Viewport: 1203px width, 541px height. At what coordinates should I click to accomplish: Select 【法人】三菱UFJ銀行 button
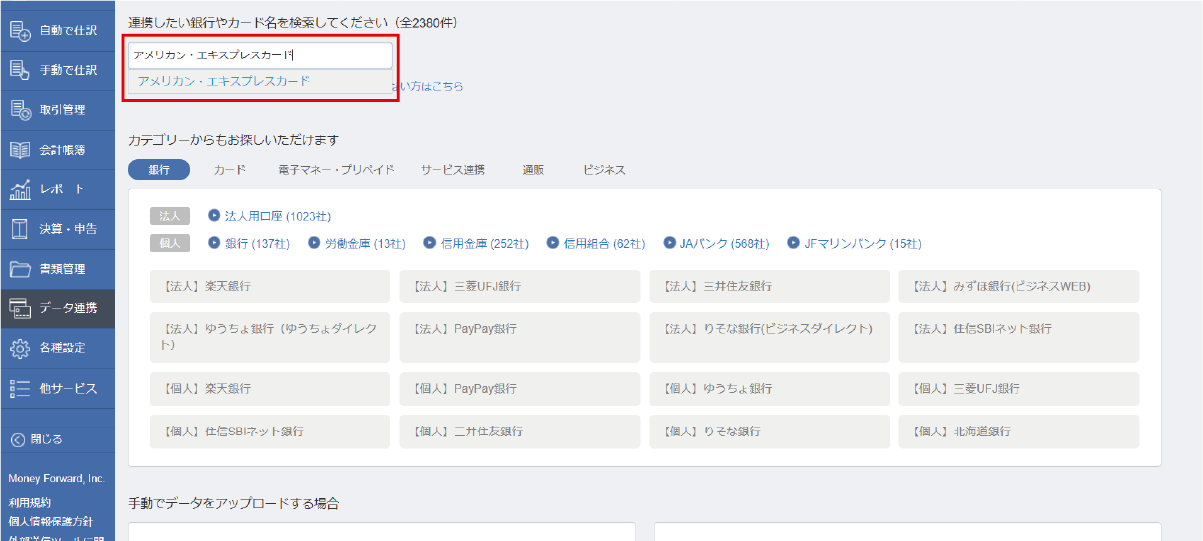pyautogui.click(x=520, y=286)
